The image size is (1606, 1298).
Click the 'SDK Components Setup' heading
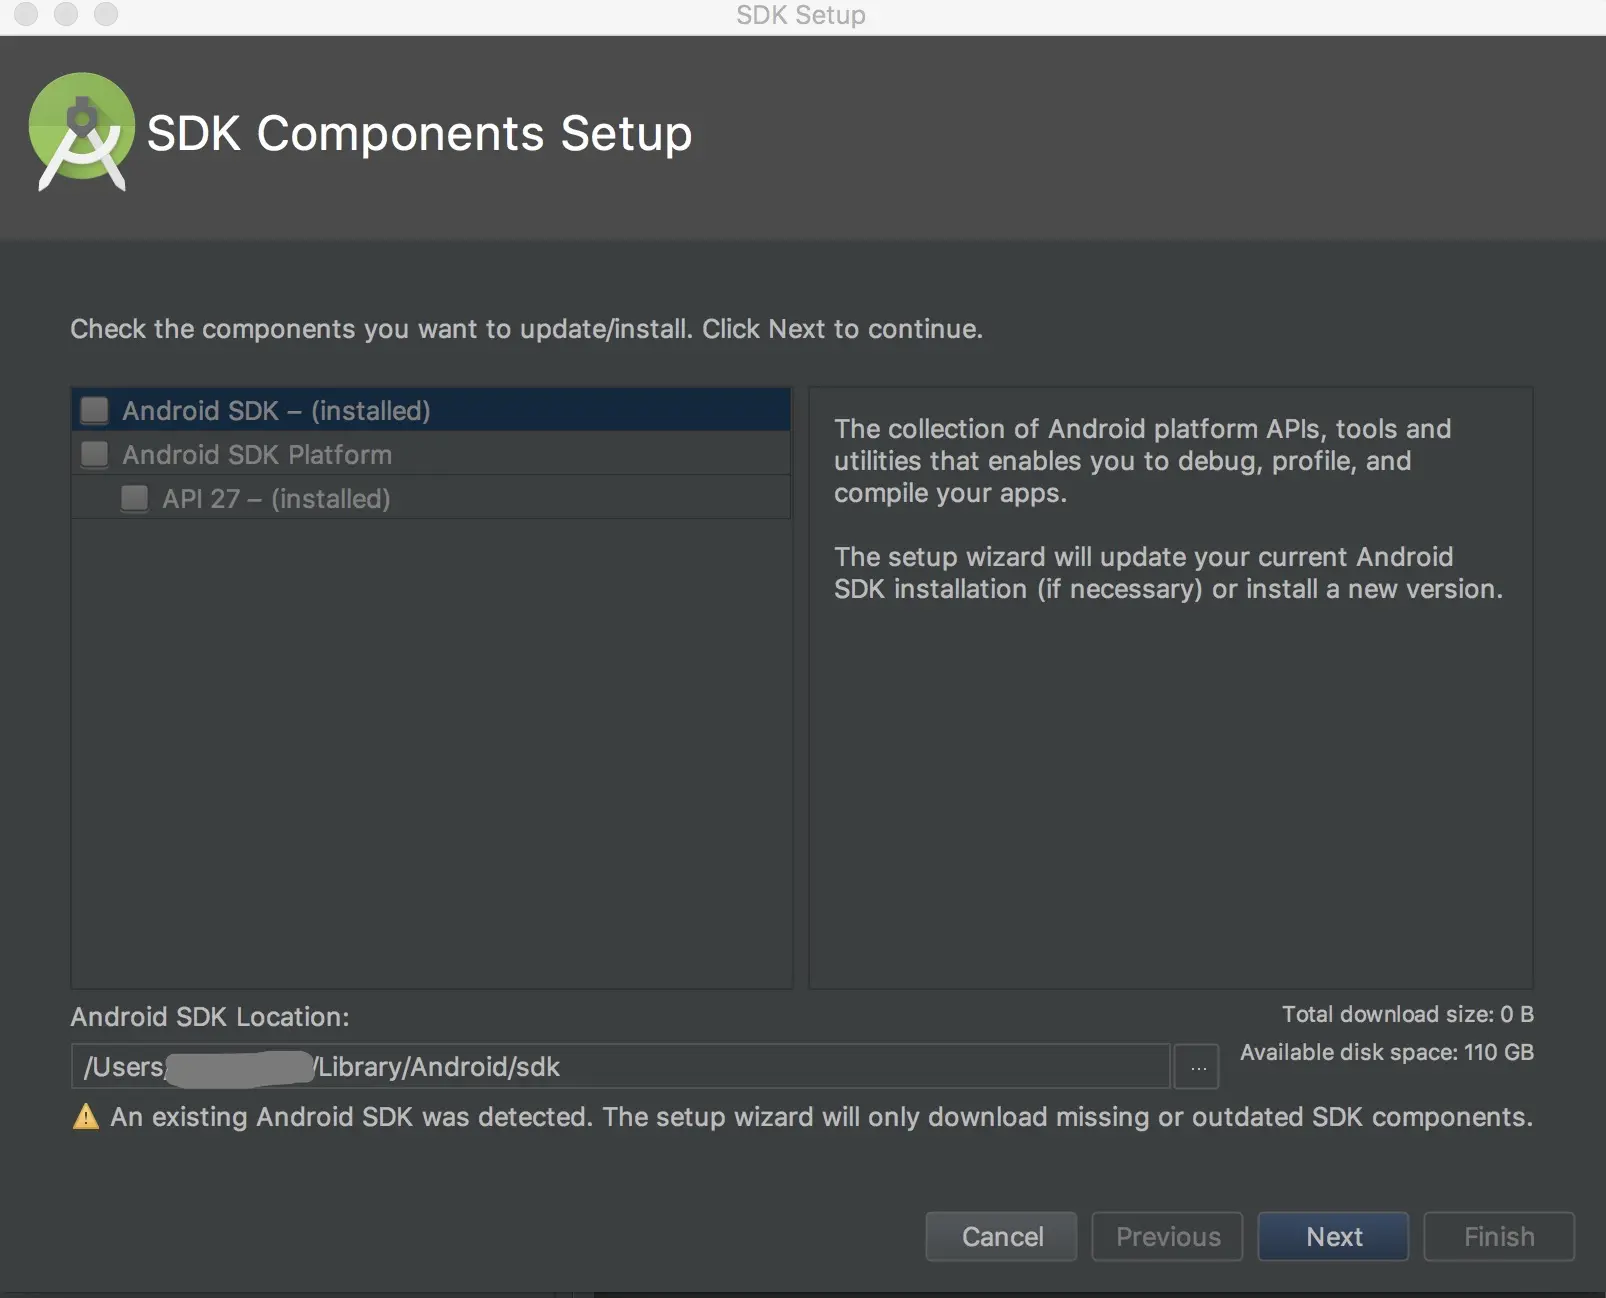[x=419, y=133]
